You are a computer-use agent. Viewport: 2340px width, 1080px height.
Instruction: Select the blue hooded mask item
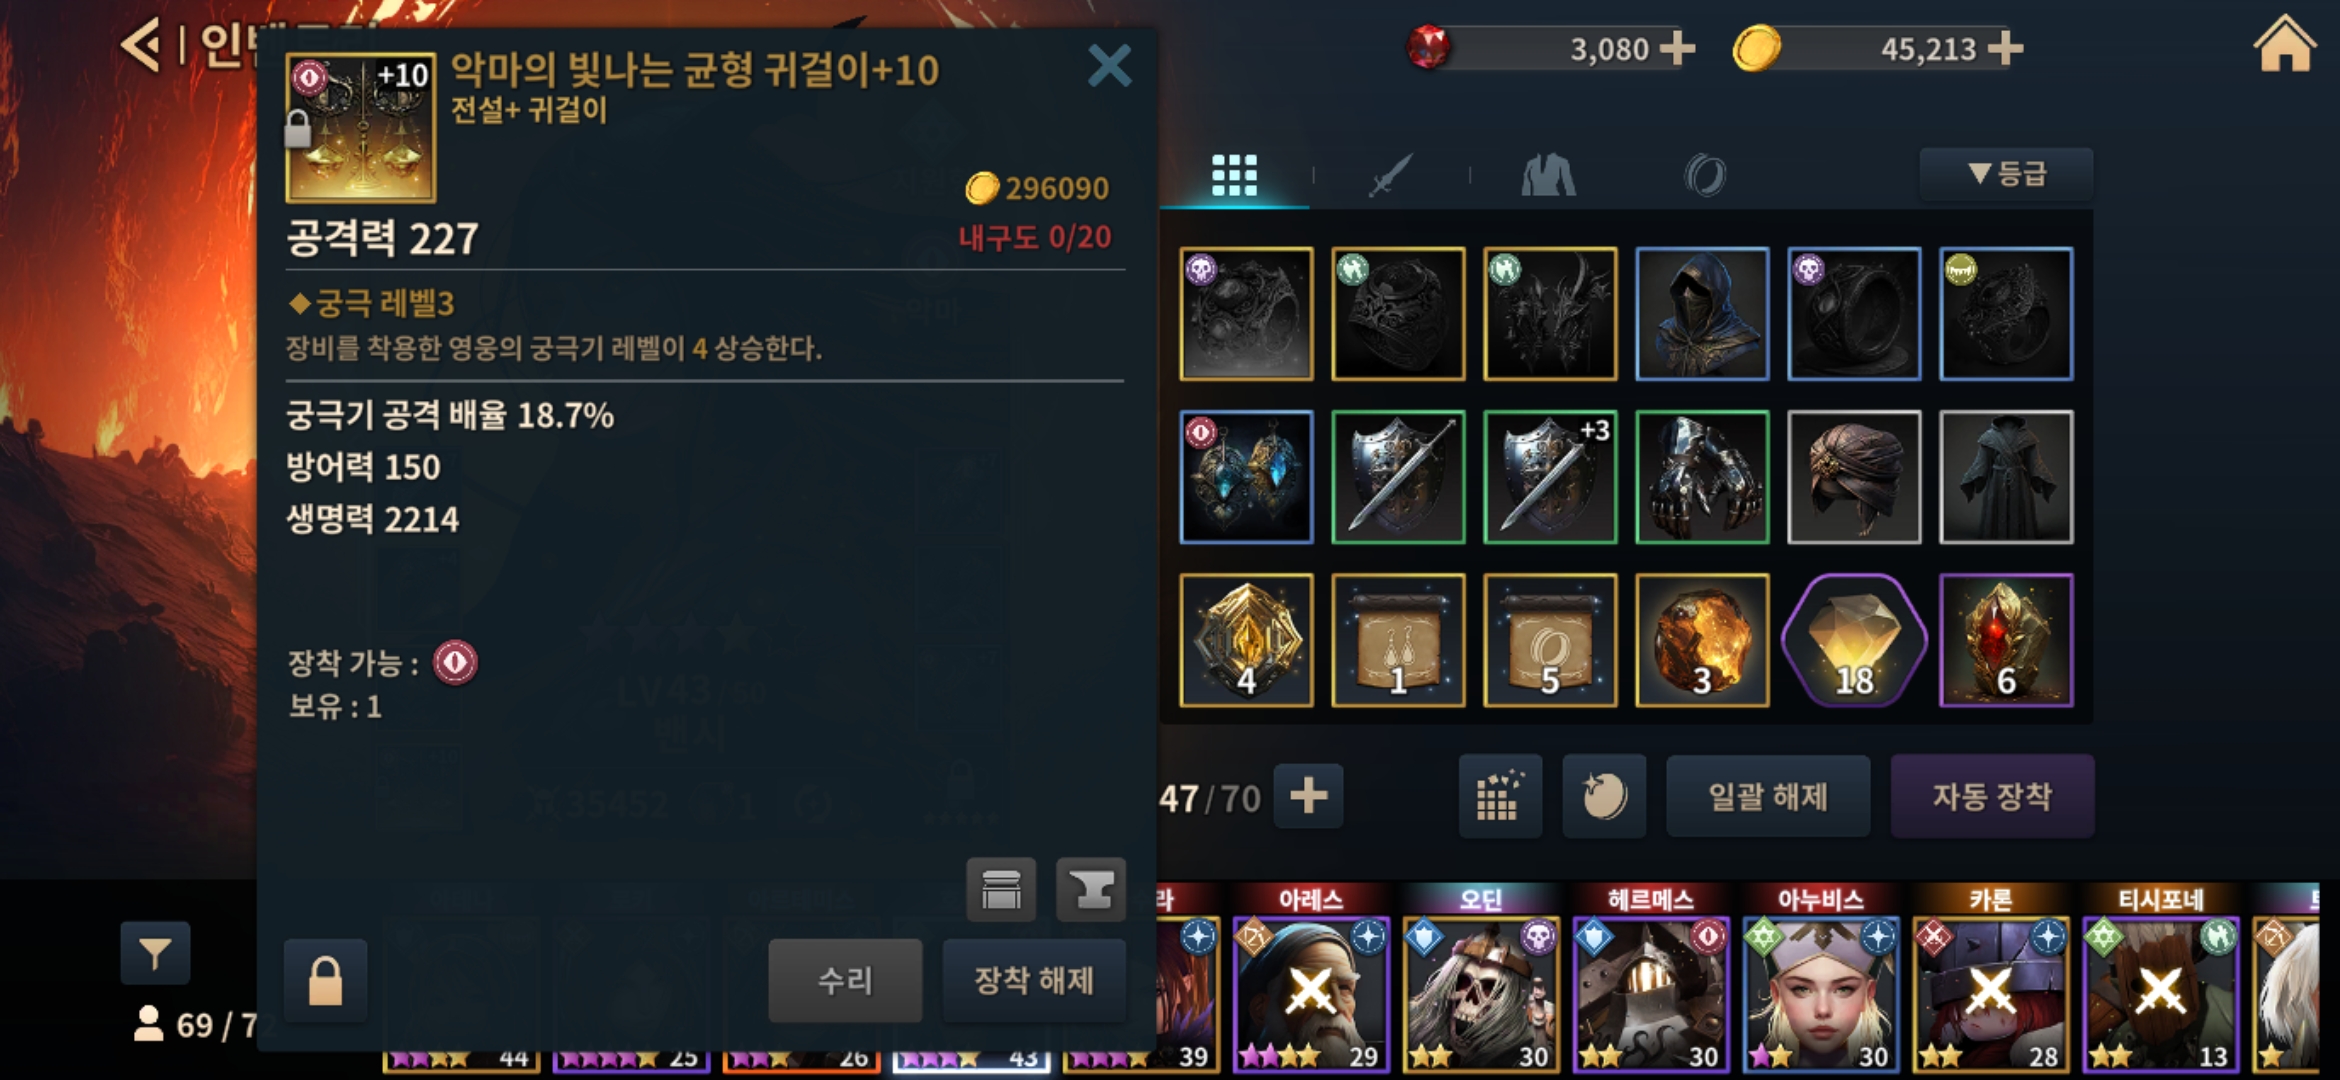click(1702, 314)
